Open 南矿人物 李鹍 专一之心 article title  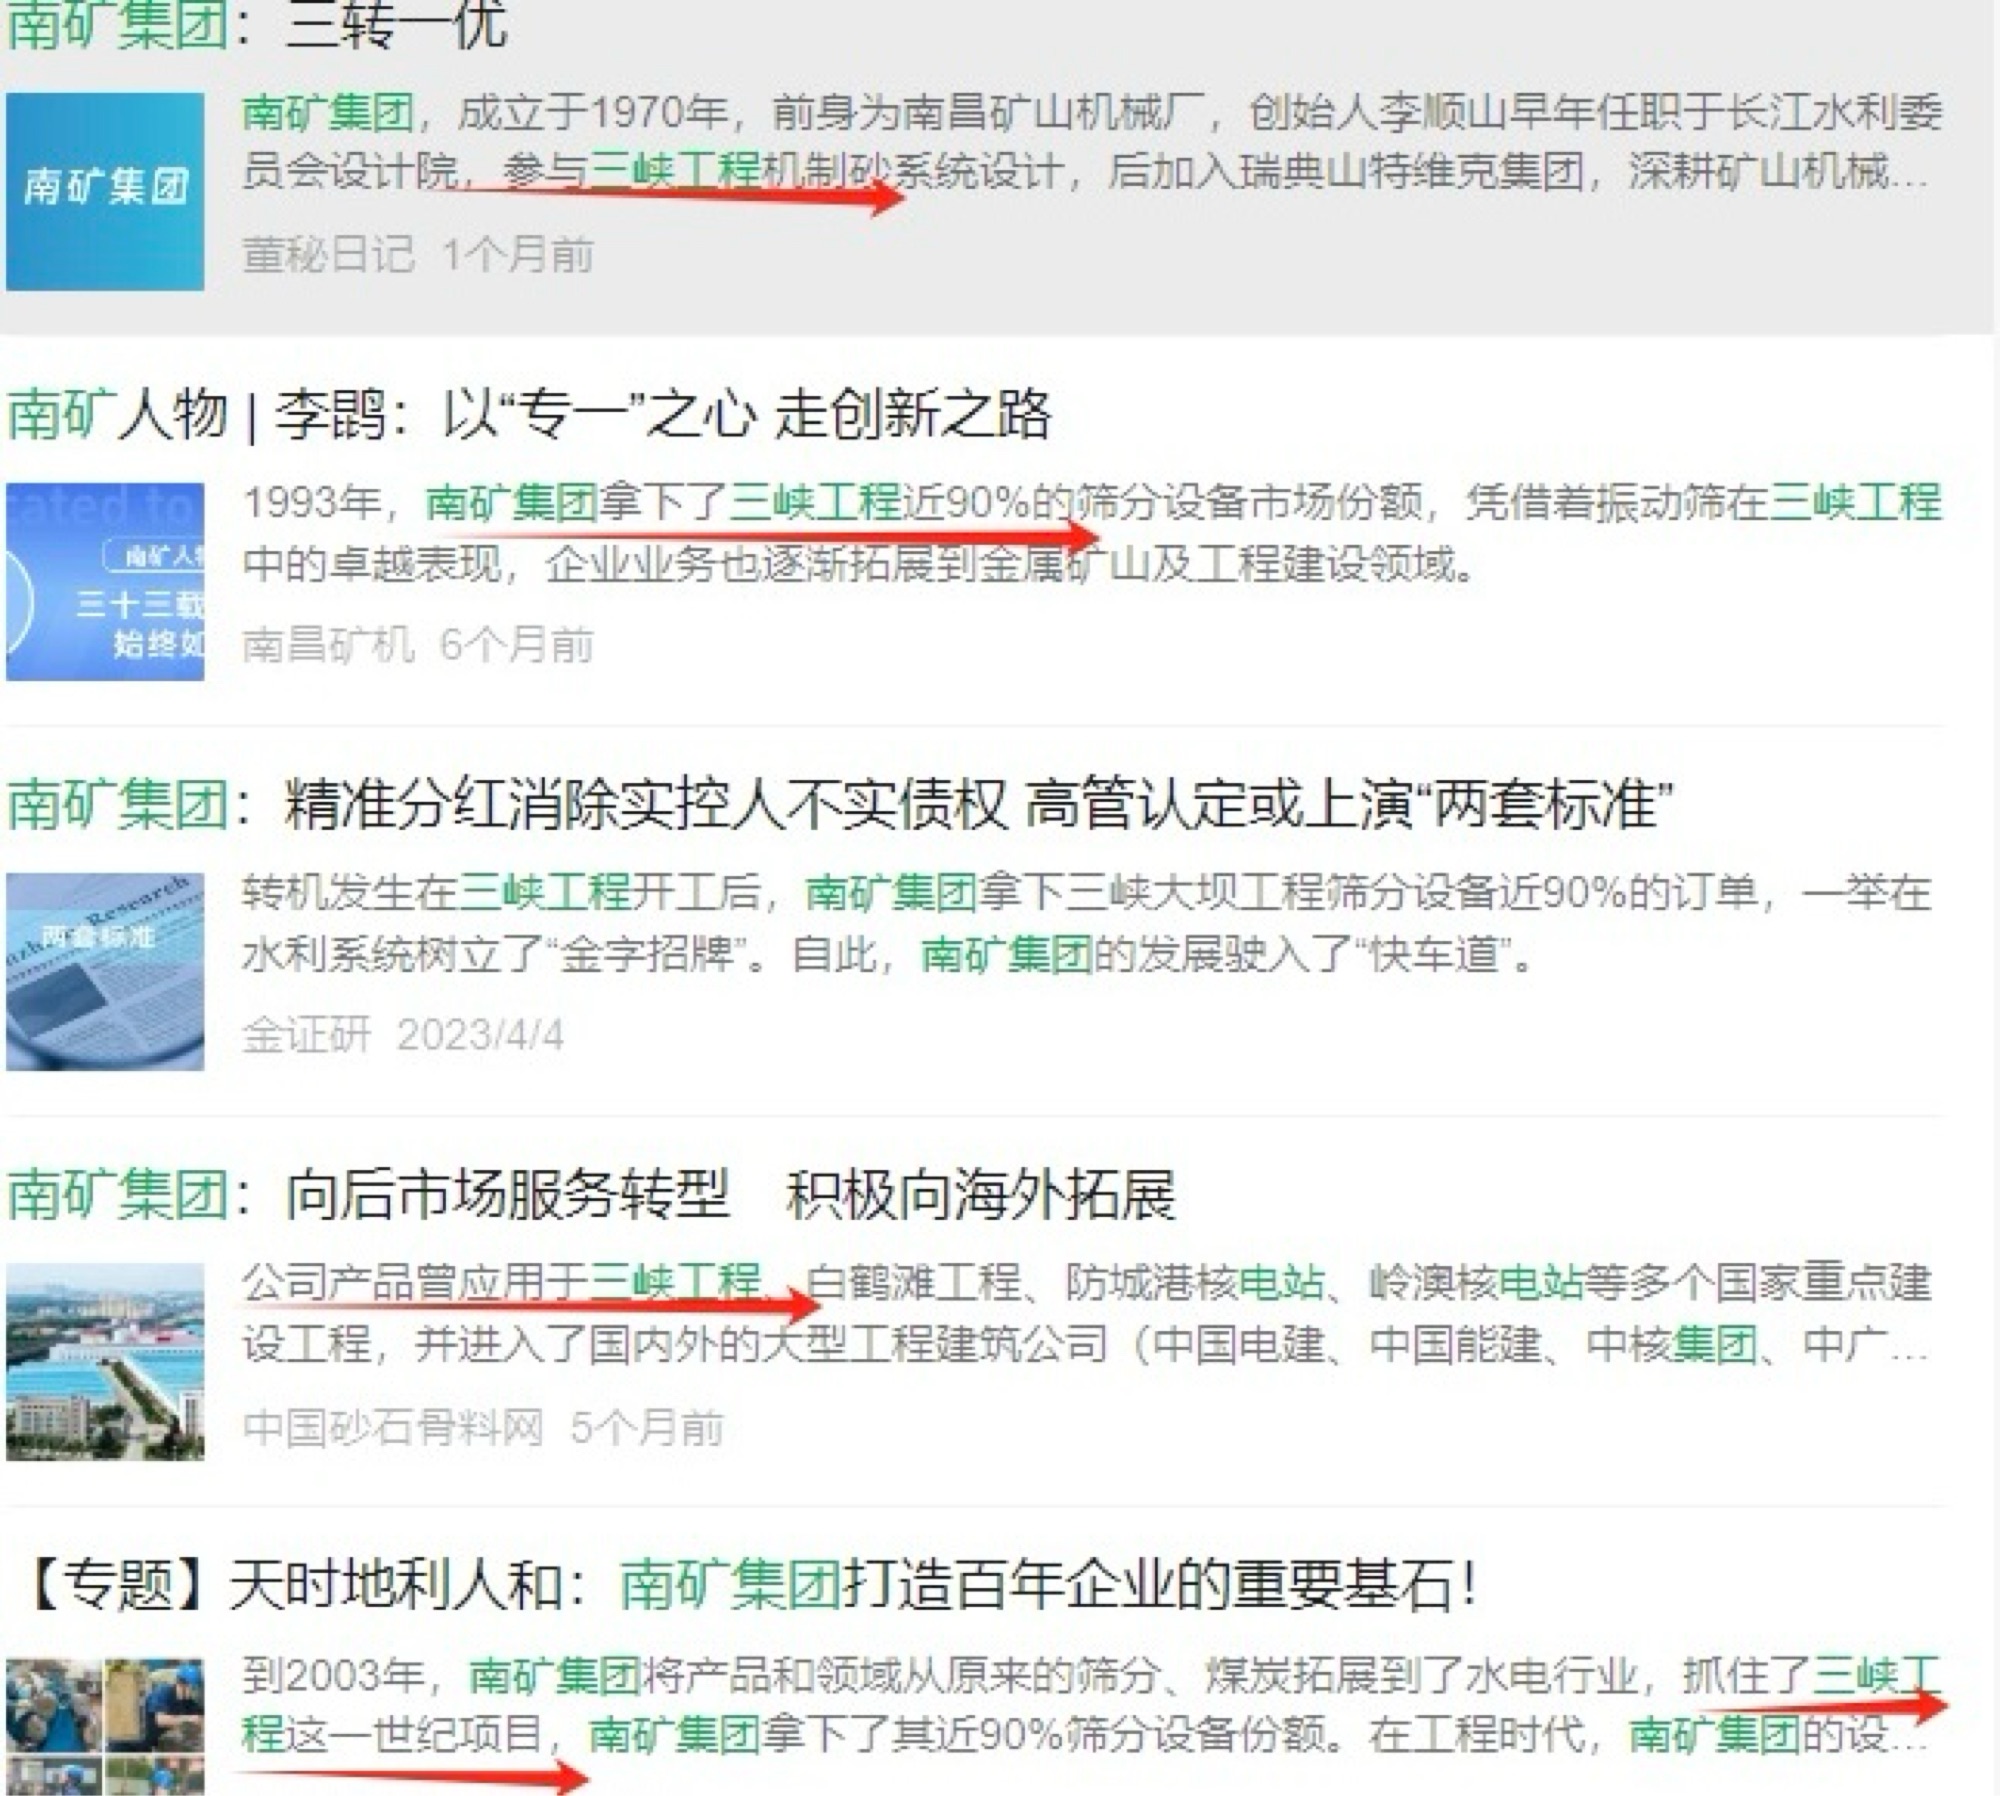point(530,413)
